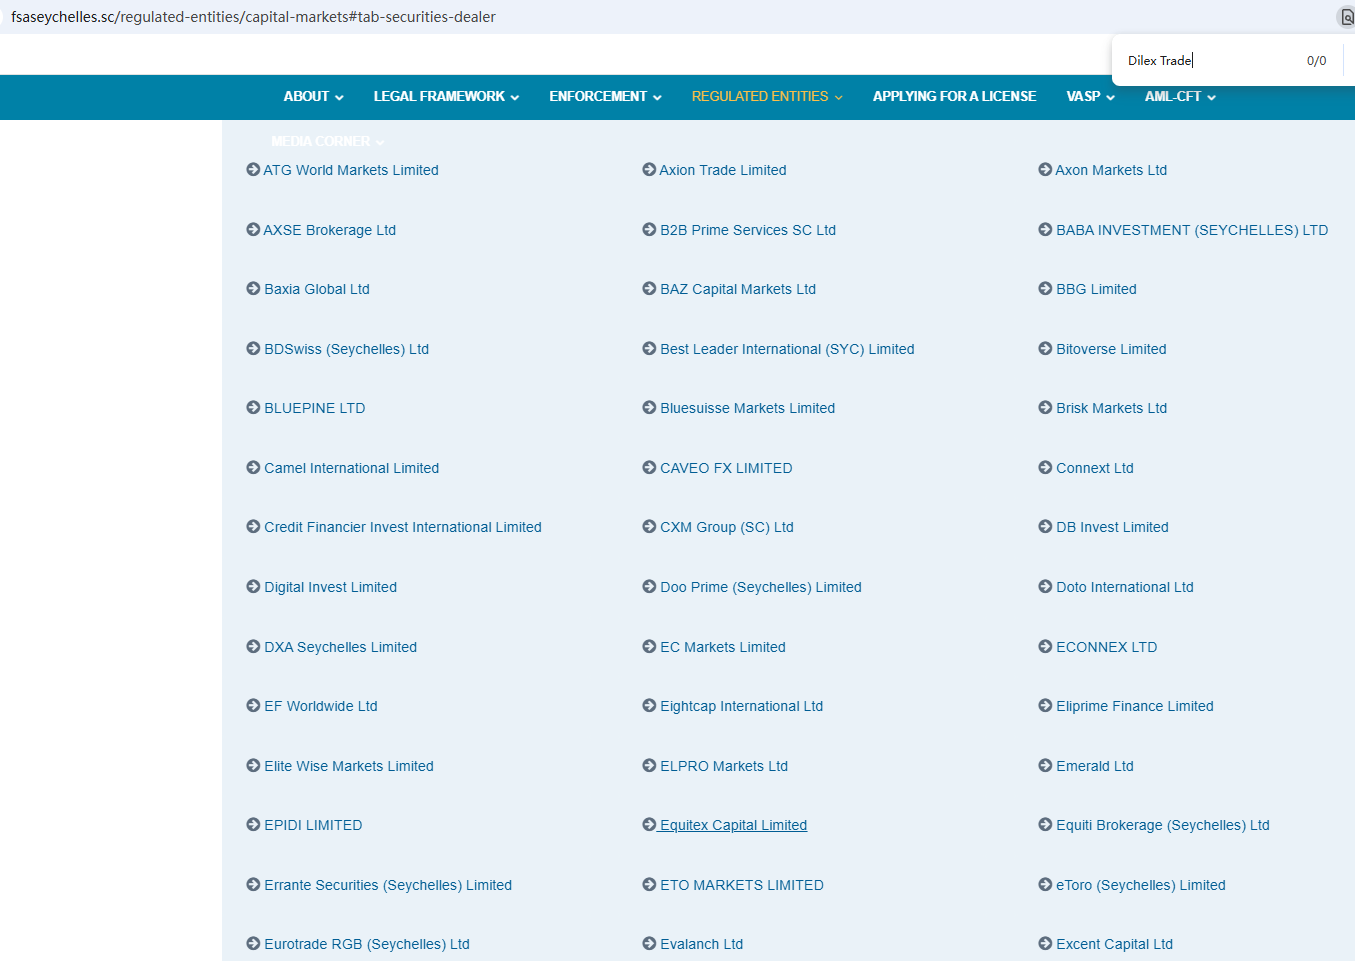Expand the ABOUT navigation menu
The height and width of the screenshot is (961, 1355).
tap(313, 97)
